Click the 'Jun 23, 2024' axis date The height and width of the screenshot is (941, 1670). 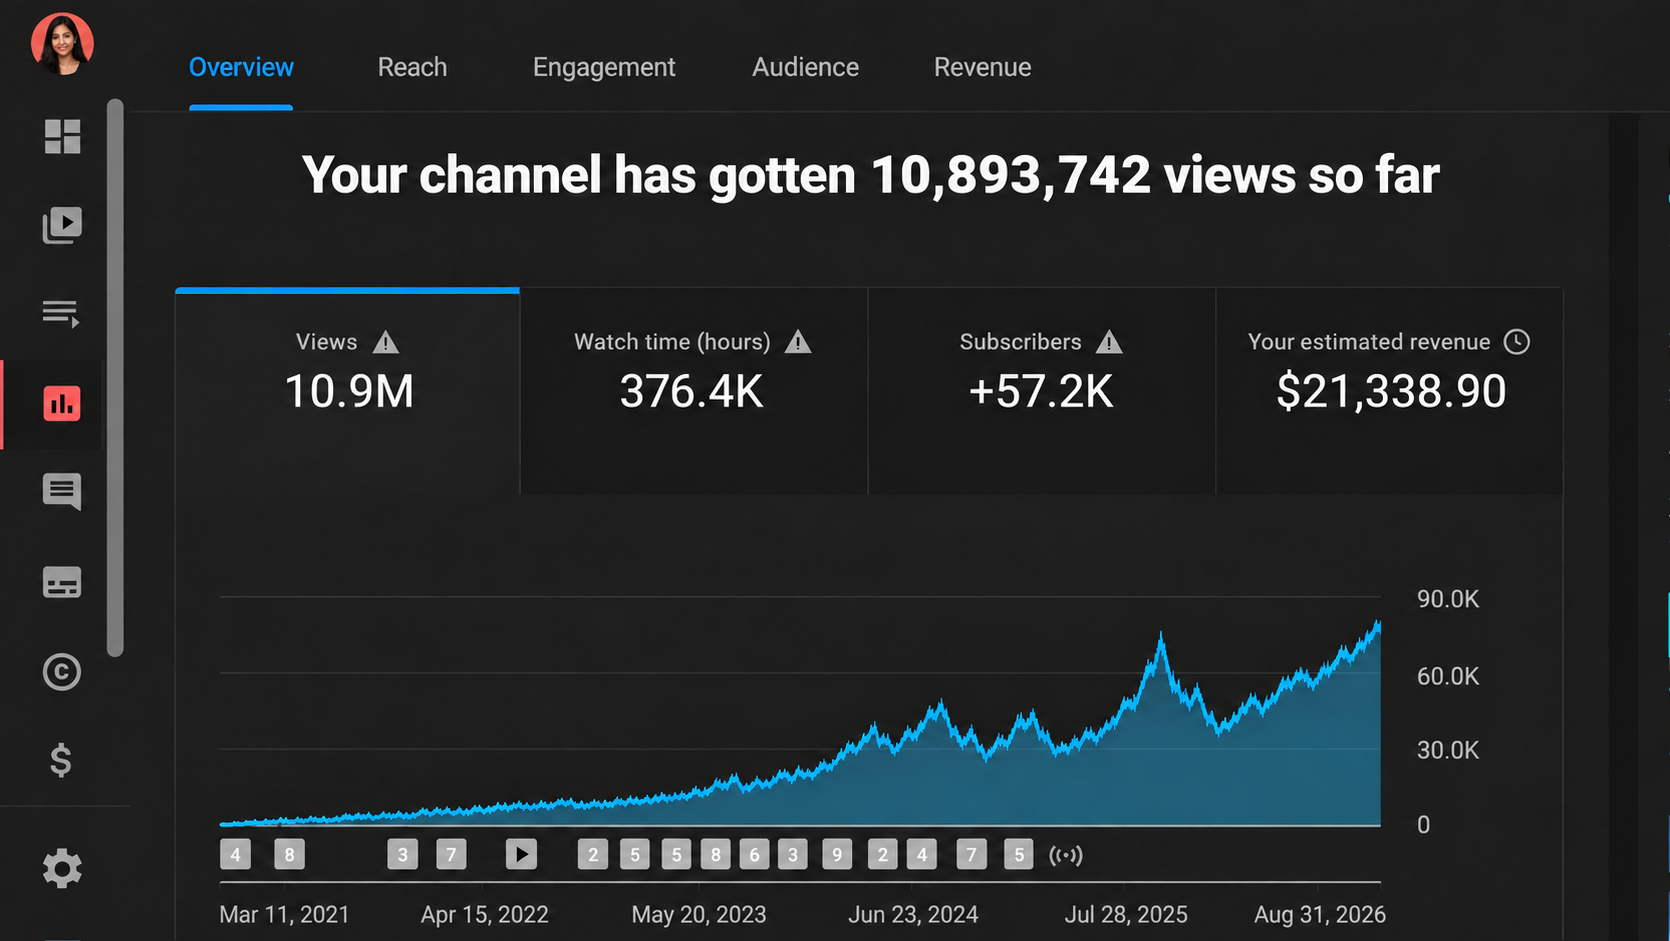pos(913,914)
